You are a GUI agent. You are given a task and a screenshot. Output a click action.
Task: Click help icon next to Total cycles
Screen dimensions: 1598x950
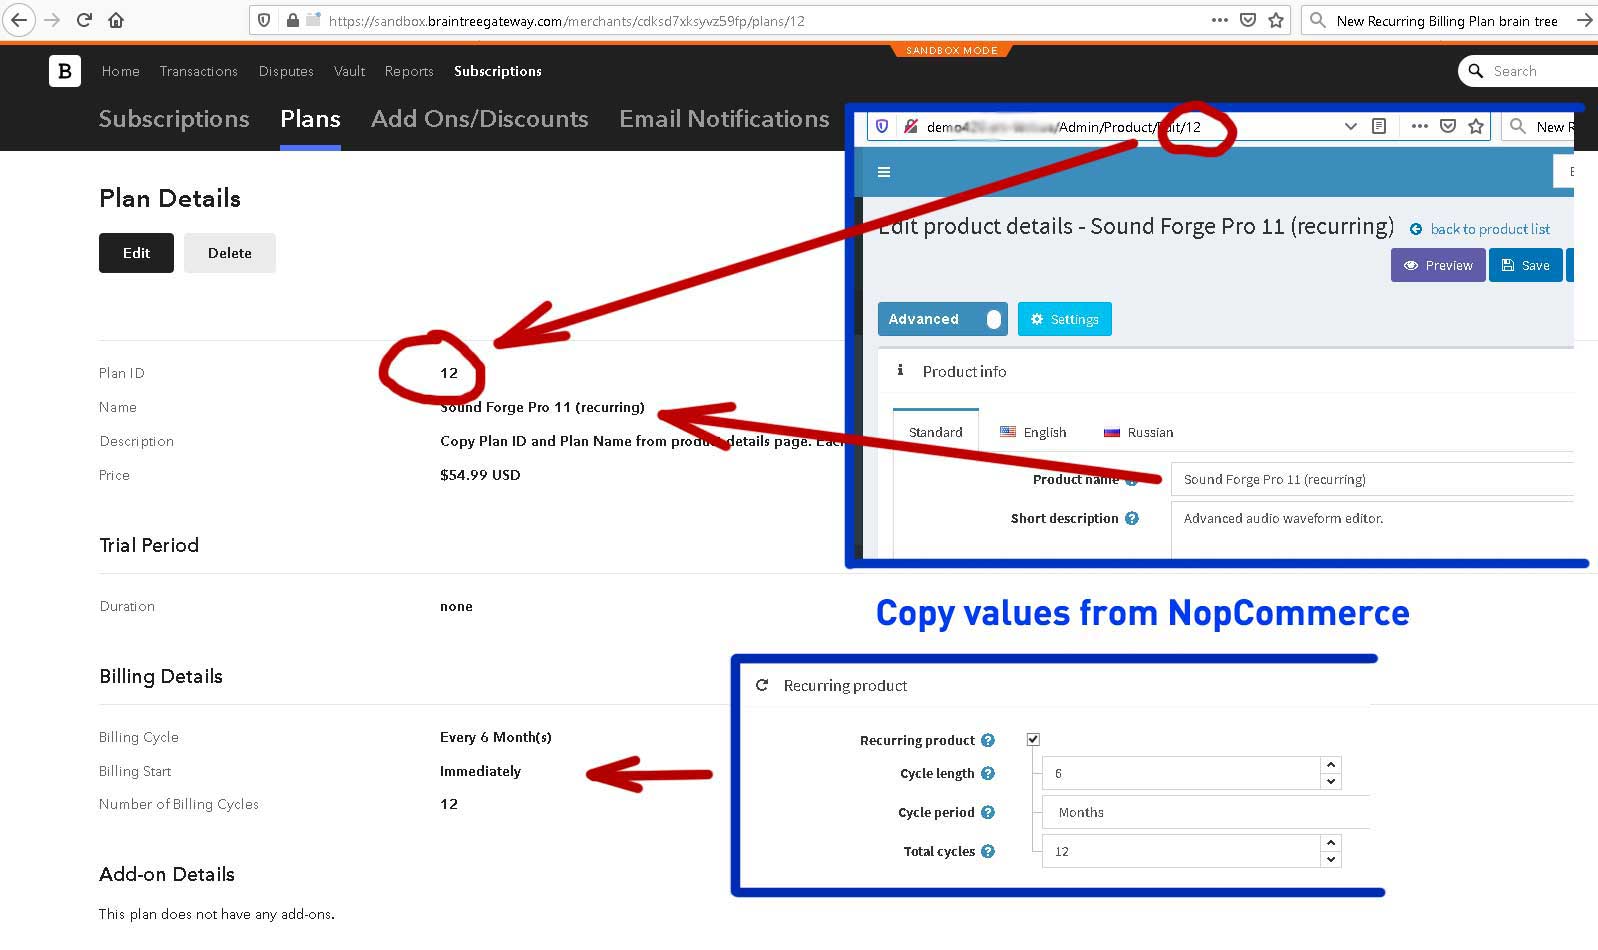coord(988,851)
